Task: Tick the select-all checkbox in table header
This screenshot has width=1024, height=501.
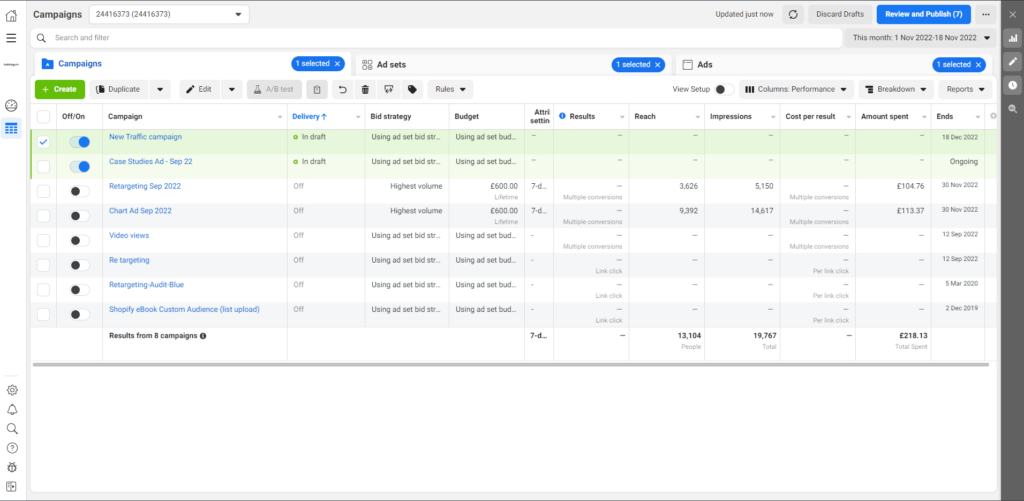Action: point(43,117)
